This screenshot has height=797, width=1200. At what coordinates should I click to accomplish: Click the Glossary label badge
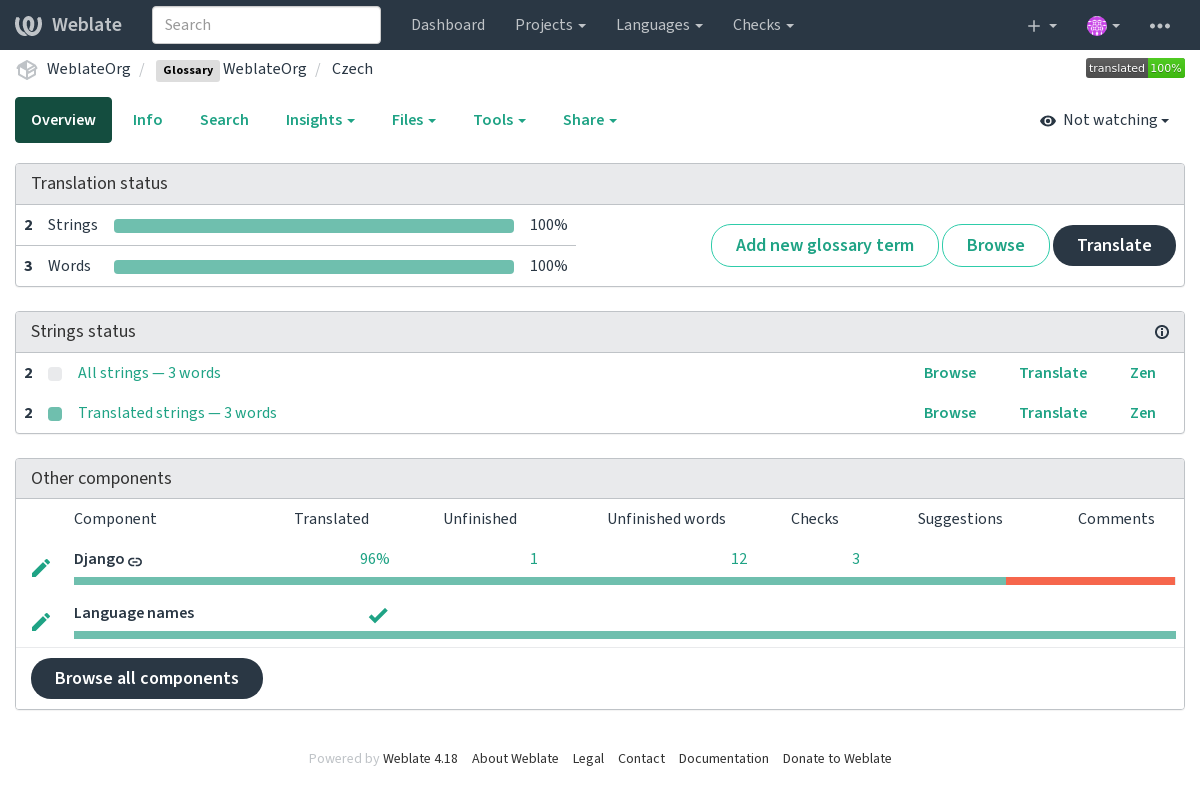pyautogui.click(x=188, y=70)
